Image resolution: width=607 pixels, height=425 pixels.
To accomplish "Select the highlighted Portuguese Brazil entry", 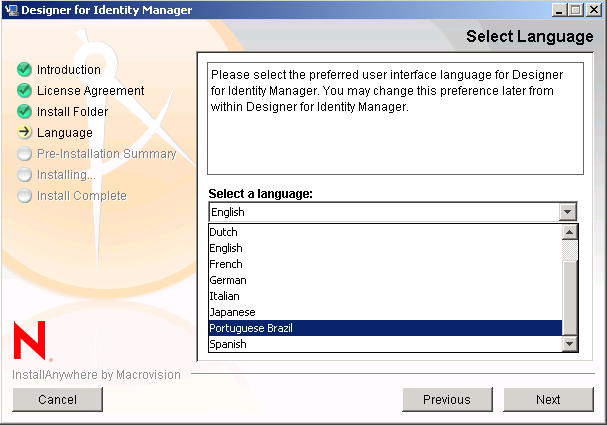I will [x=385, y=328].
